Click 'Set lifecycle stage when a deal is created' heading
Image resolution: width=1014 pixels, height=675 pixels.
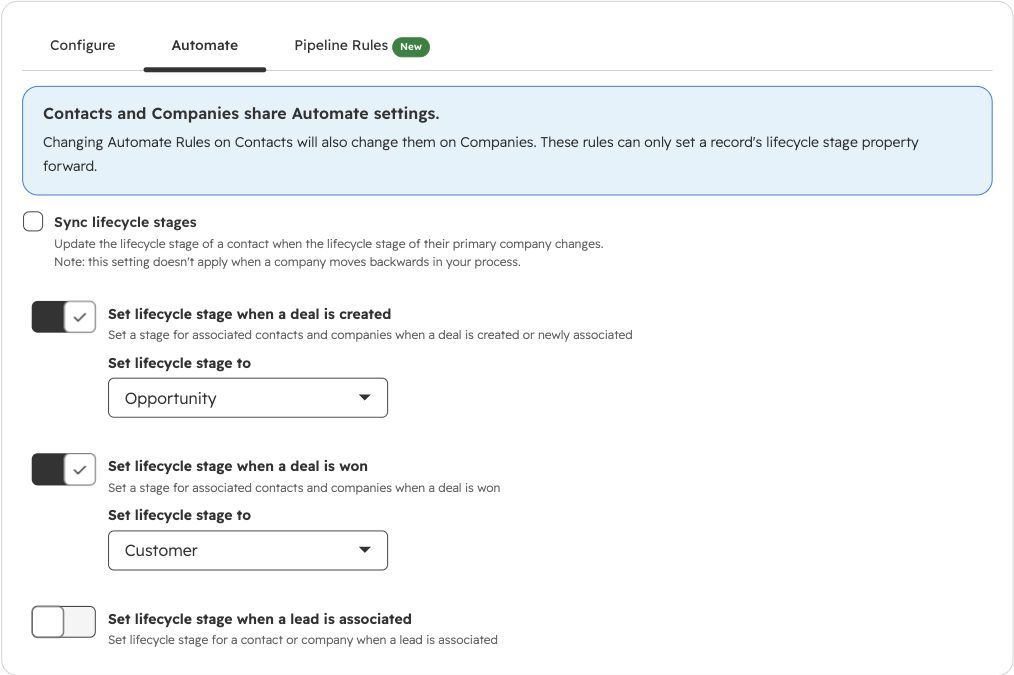(250, 314)
